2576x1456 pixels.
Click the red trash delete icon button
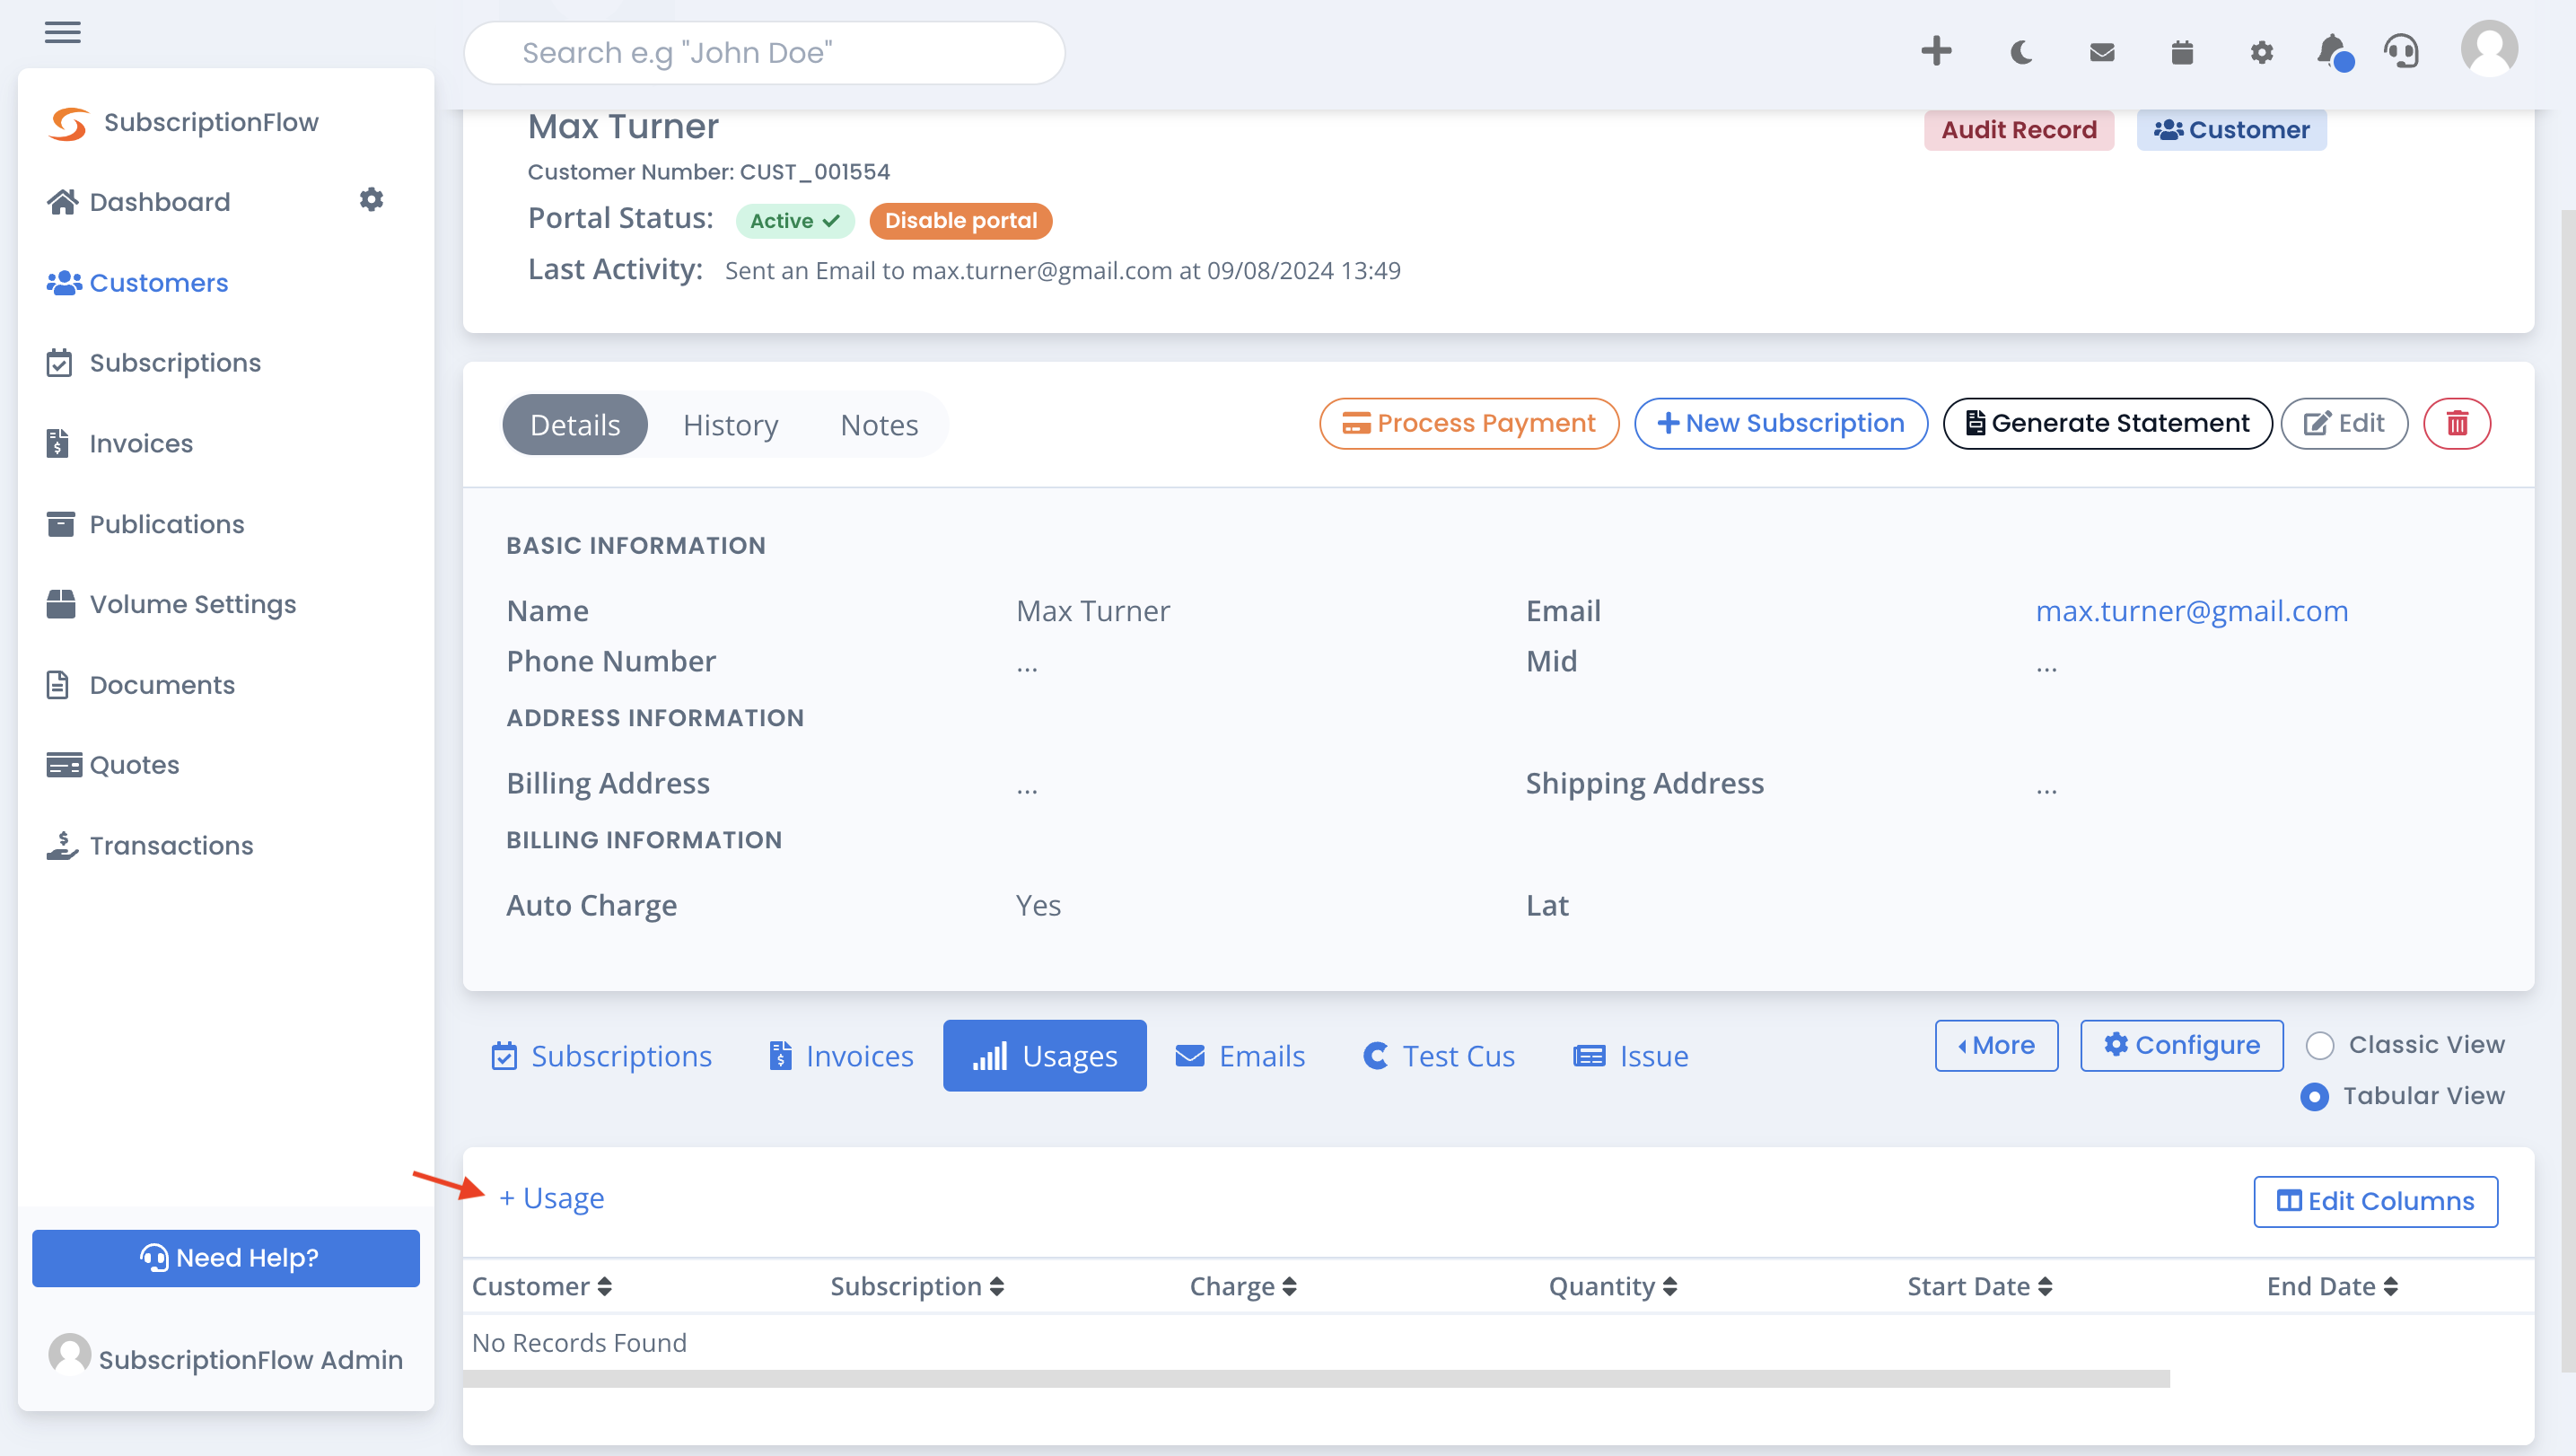[2457, 424]
